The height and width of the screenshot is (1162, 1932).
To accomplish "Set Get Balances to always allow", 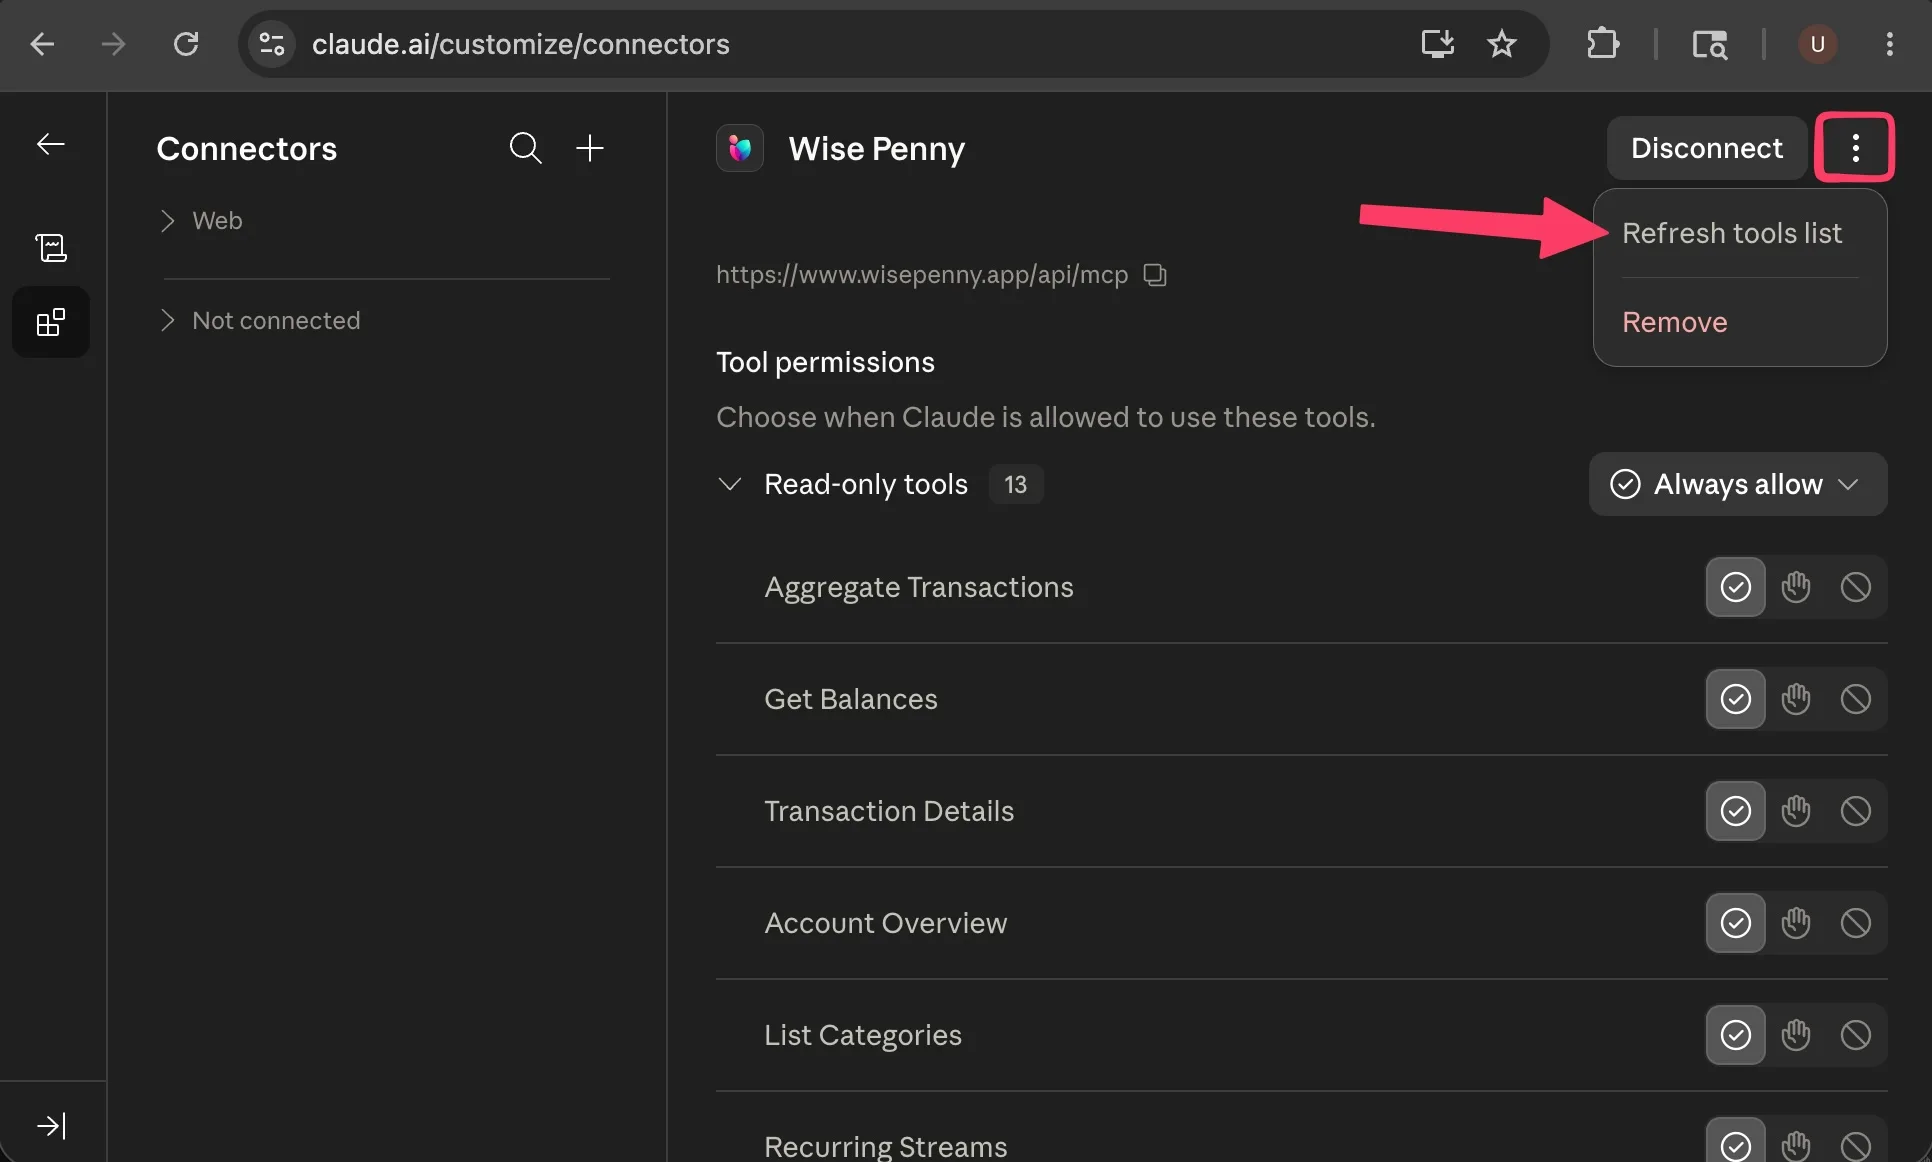I will (x=1736, y=699).
